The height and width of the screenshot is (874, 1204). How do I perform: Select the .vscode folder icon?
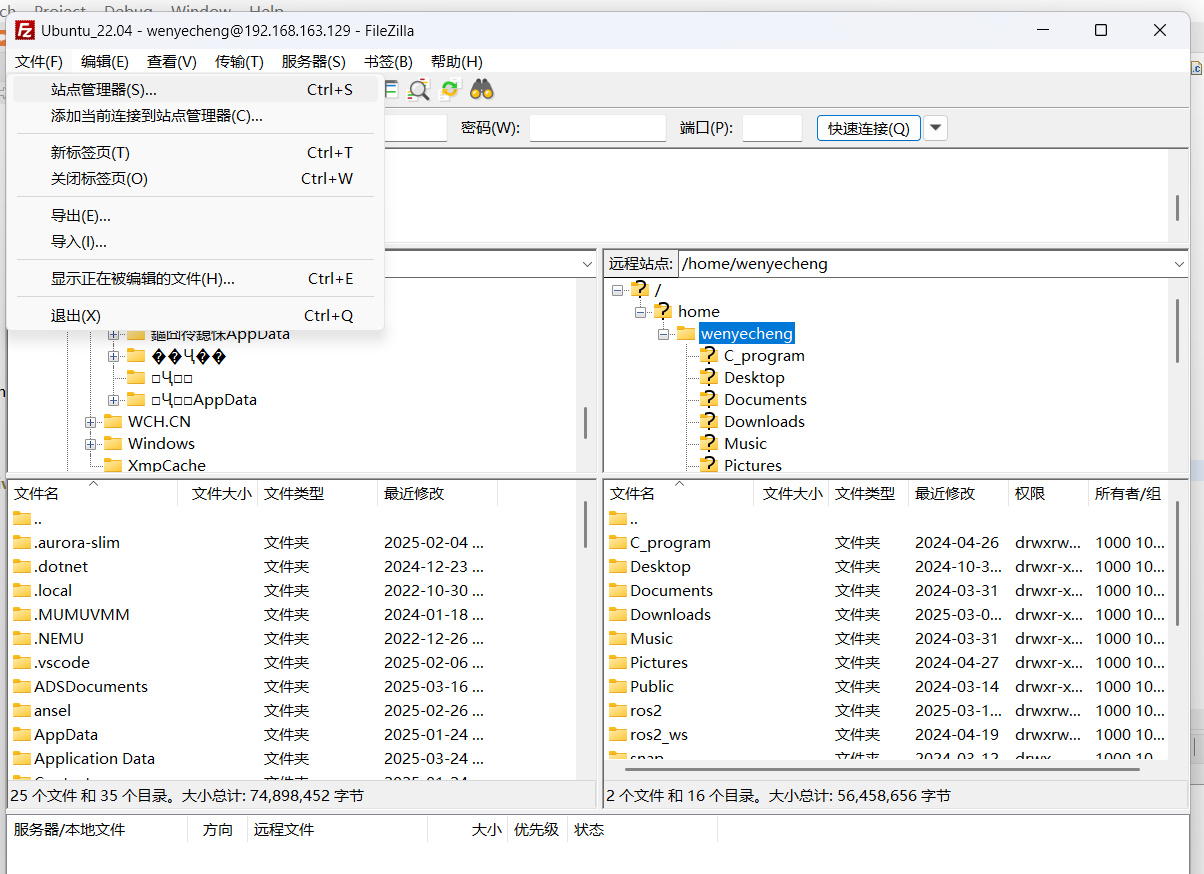(x=22, y=662)
